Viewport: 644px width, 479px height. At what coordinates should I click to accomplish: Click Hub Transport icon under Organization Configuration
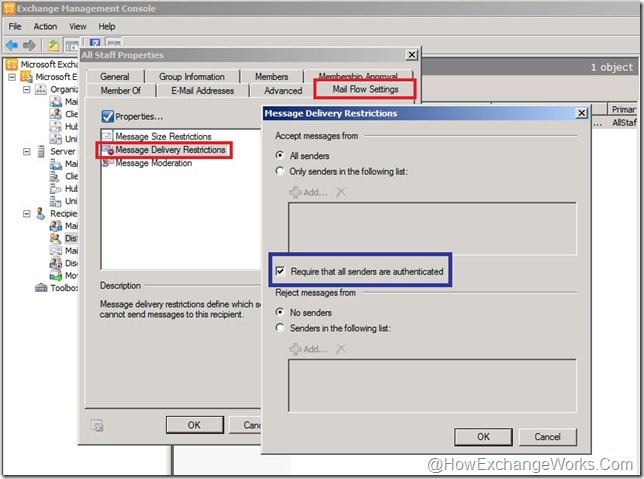point(55,126)
